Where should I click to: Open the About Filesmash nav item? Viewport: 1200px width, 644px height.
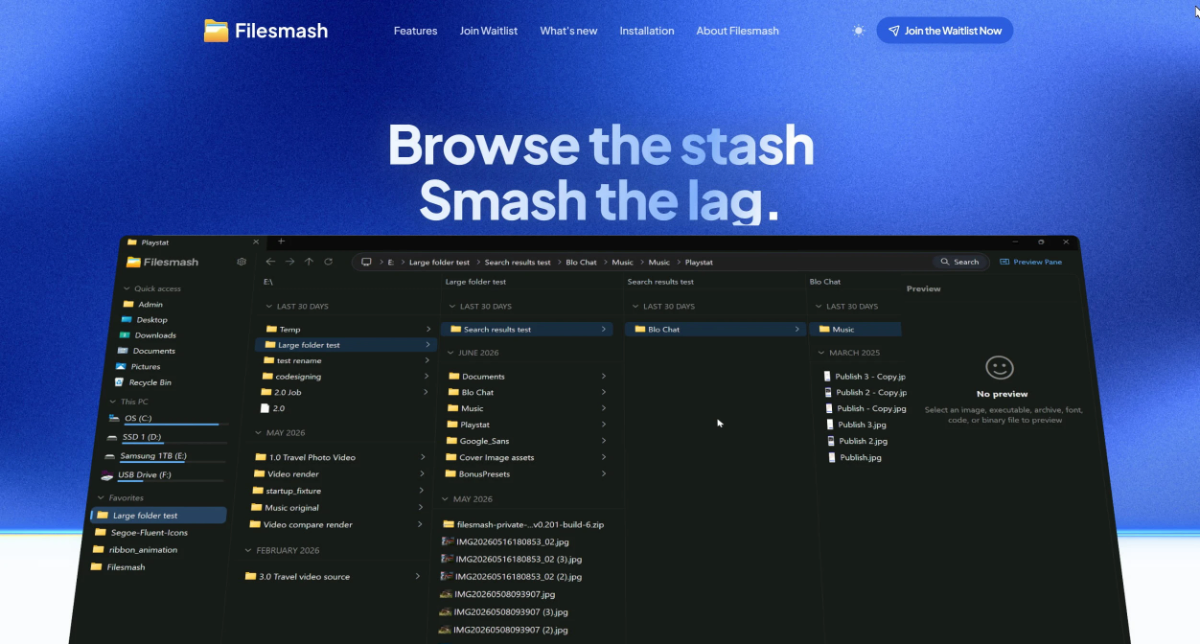[737, 31]
